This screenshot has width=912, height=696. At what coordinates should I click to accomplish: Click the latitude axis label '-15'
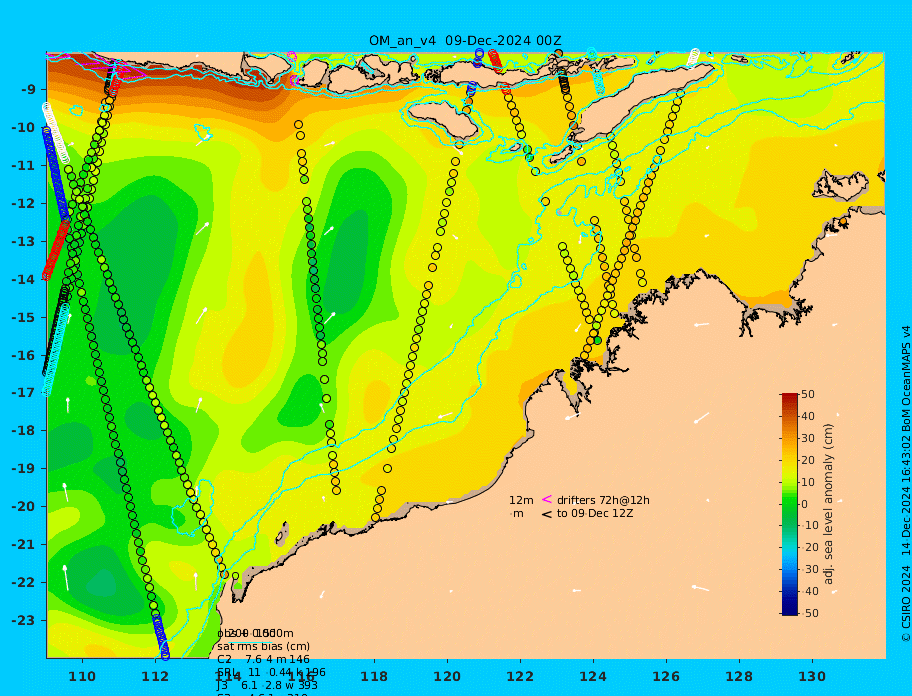point(23,317)
